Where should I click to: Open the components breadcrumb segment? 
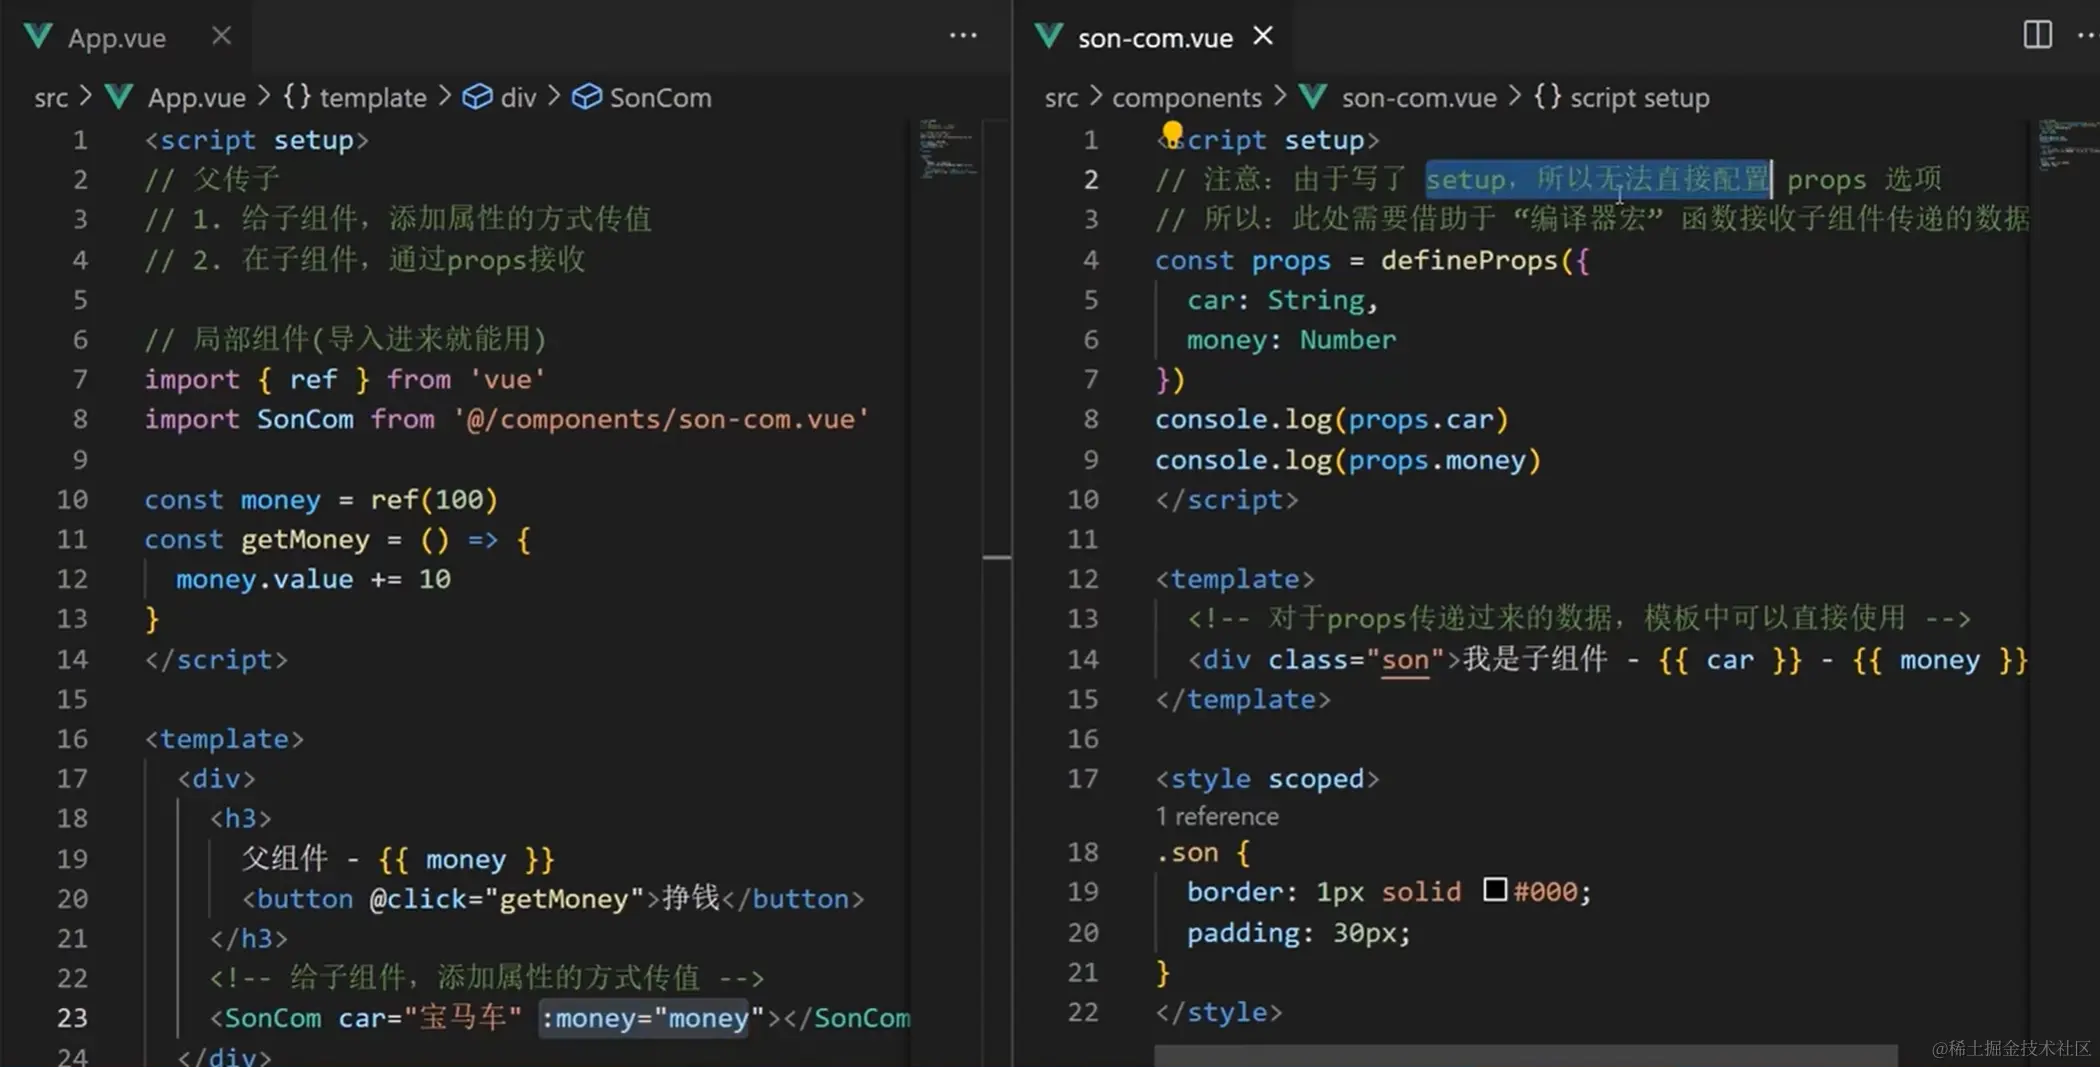pyautogui.click(x=1187, y=98)
